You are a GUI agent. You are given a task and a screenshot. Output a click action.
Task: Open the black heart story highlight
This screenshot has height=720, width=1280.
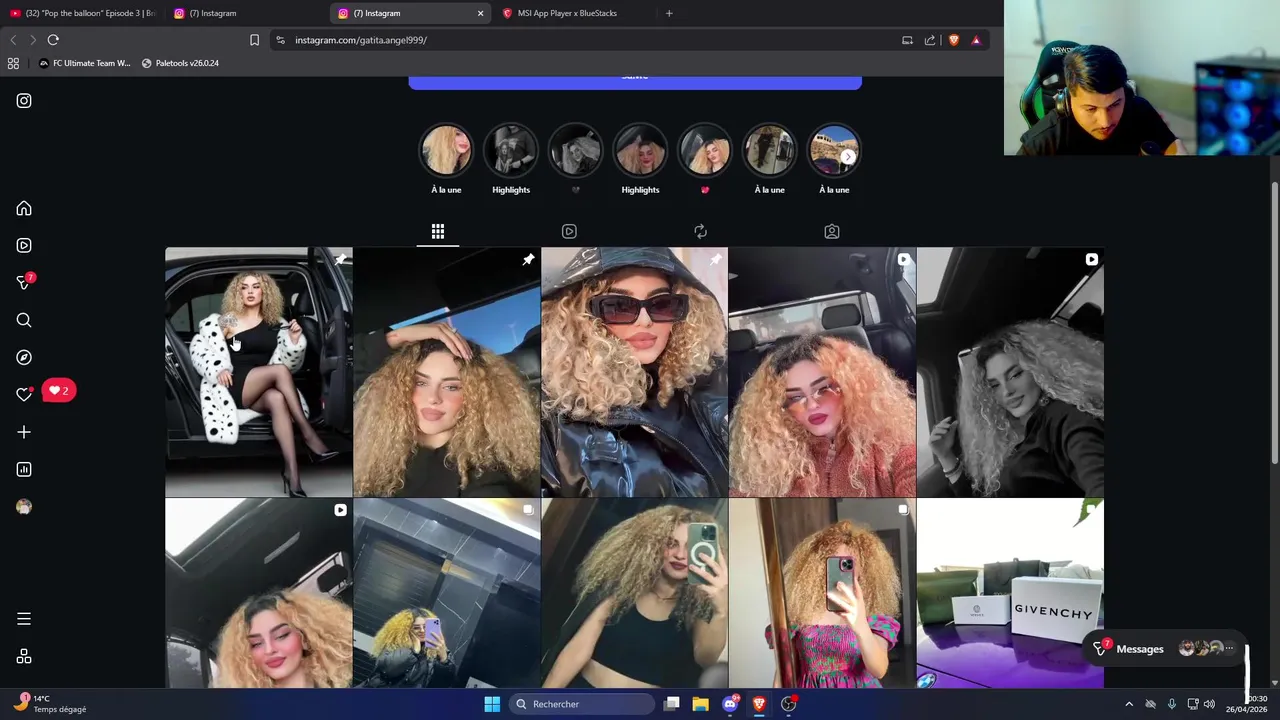[575, 151]
